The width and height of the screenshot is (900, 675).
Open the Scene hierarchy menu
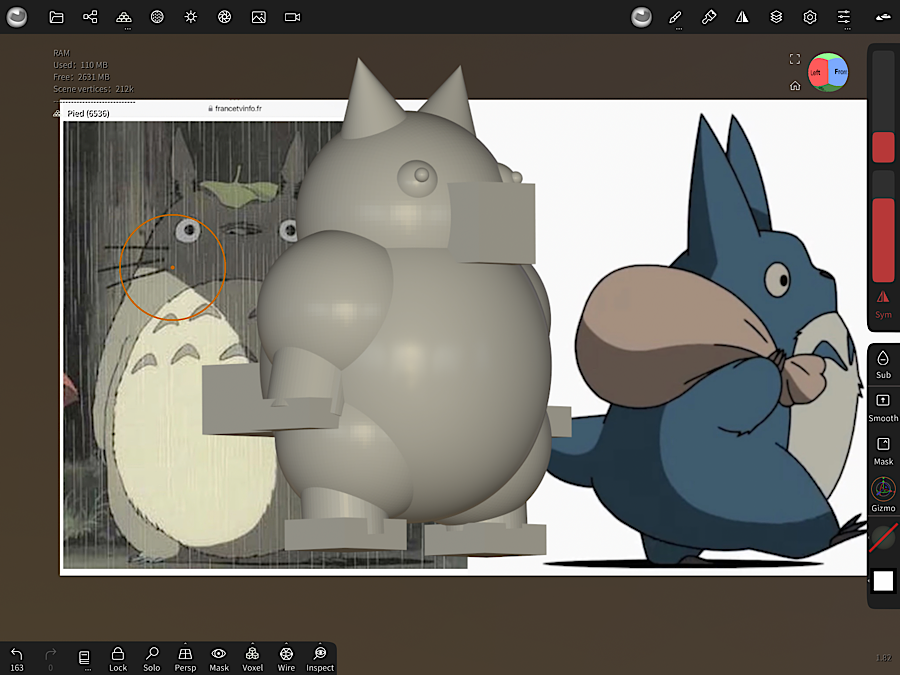(90, 17)
